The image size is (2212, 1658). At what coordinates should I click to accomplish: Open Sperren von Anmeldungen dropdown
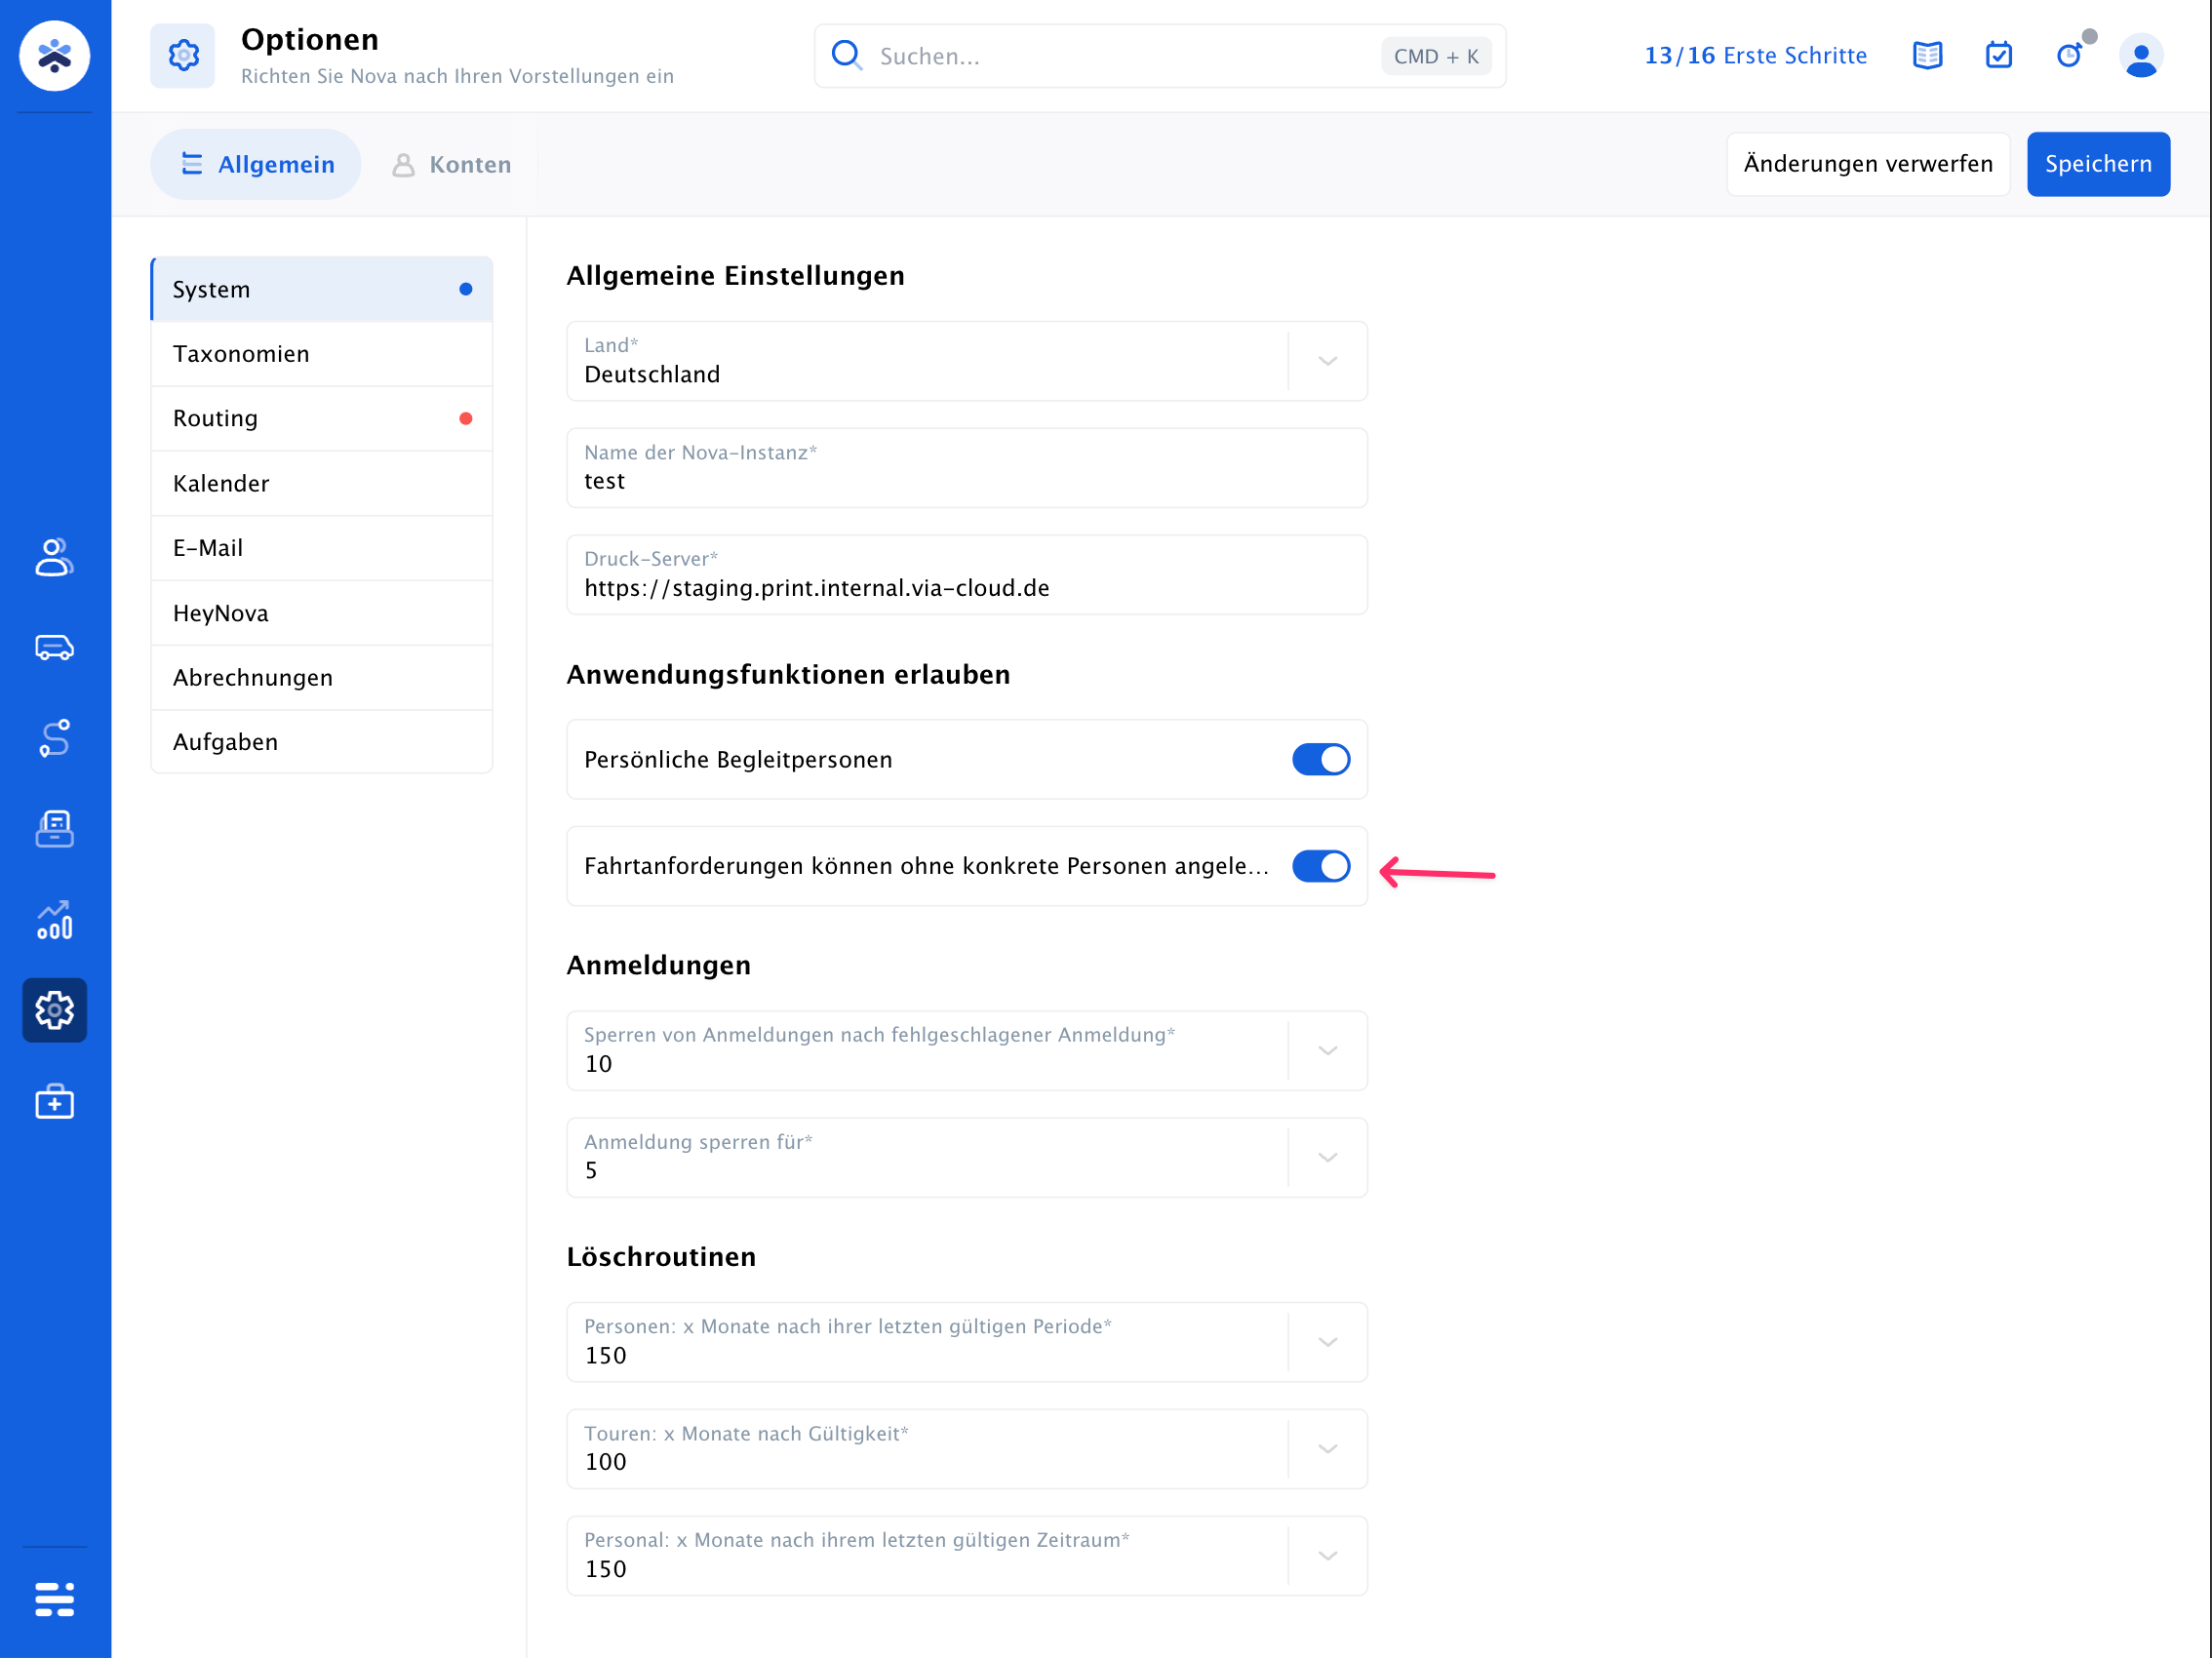tap(1327, 1051)
